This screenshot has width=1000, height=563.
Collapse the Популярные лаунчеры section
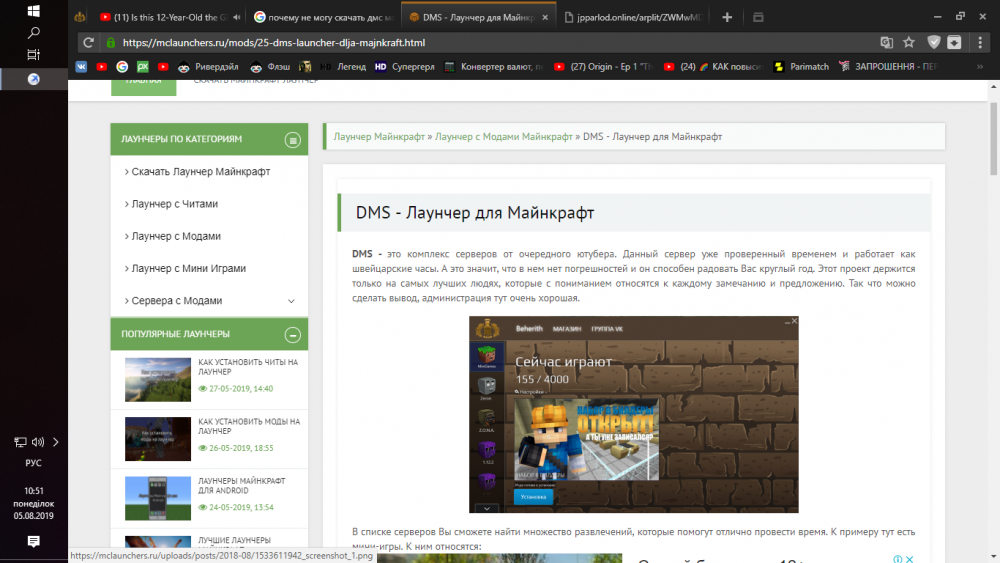(x=293, y=335)
